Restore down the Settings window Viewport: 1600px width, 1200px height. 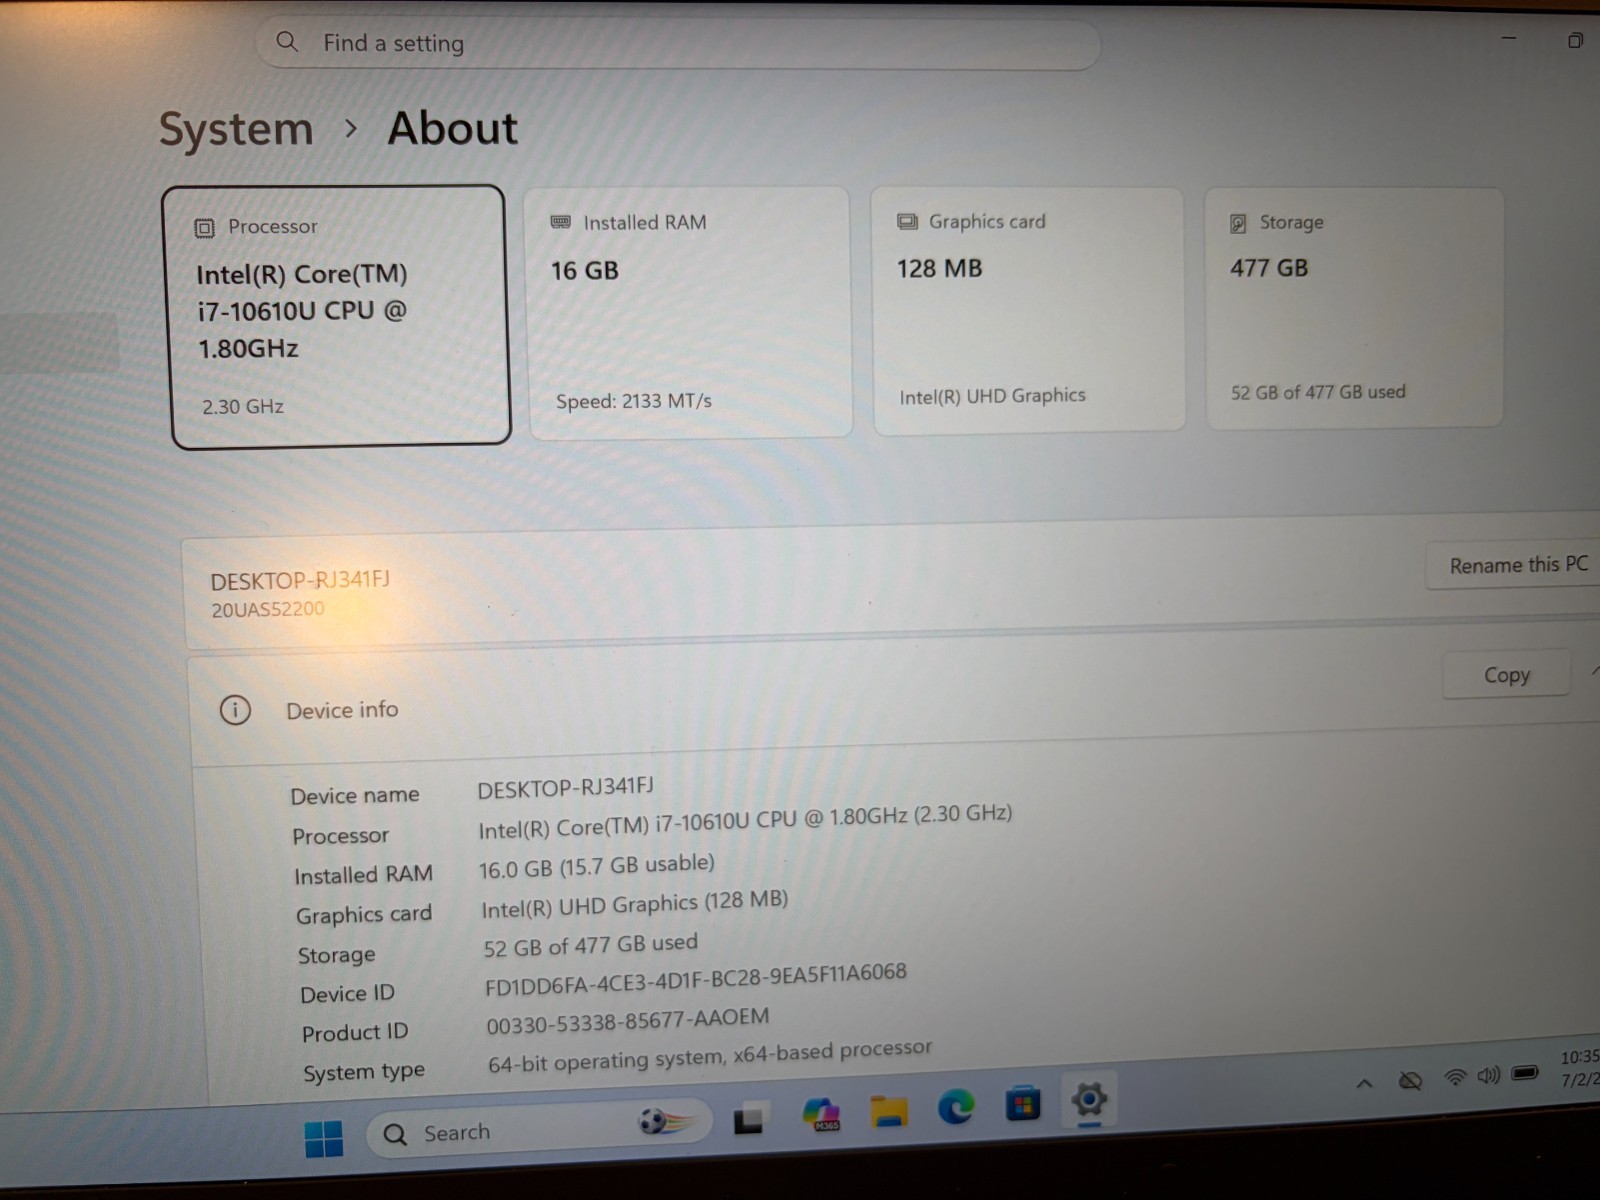point(1575,41)
